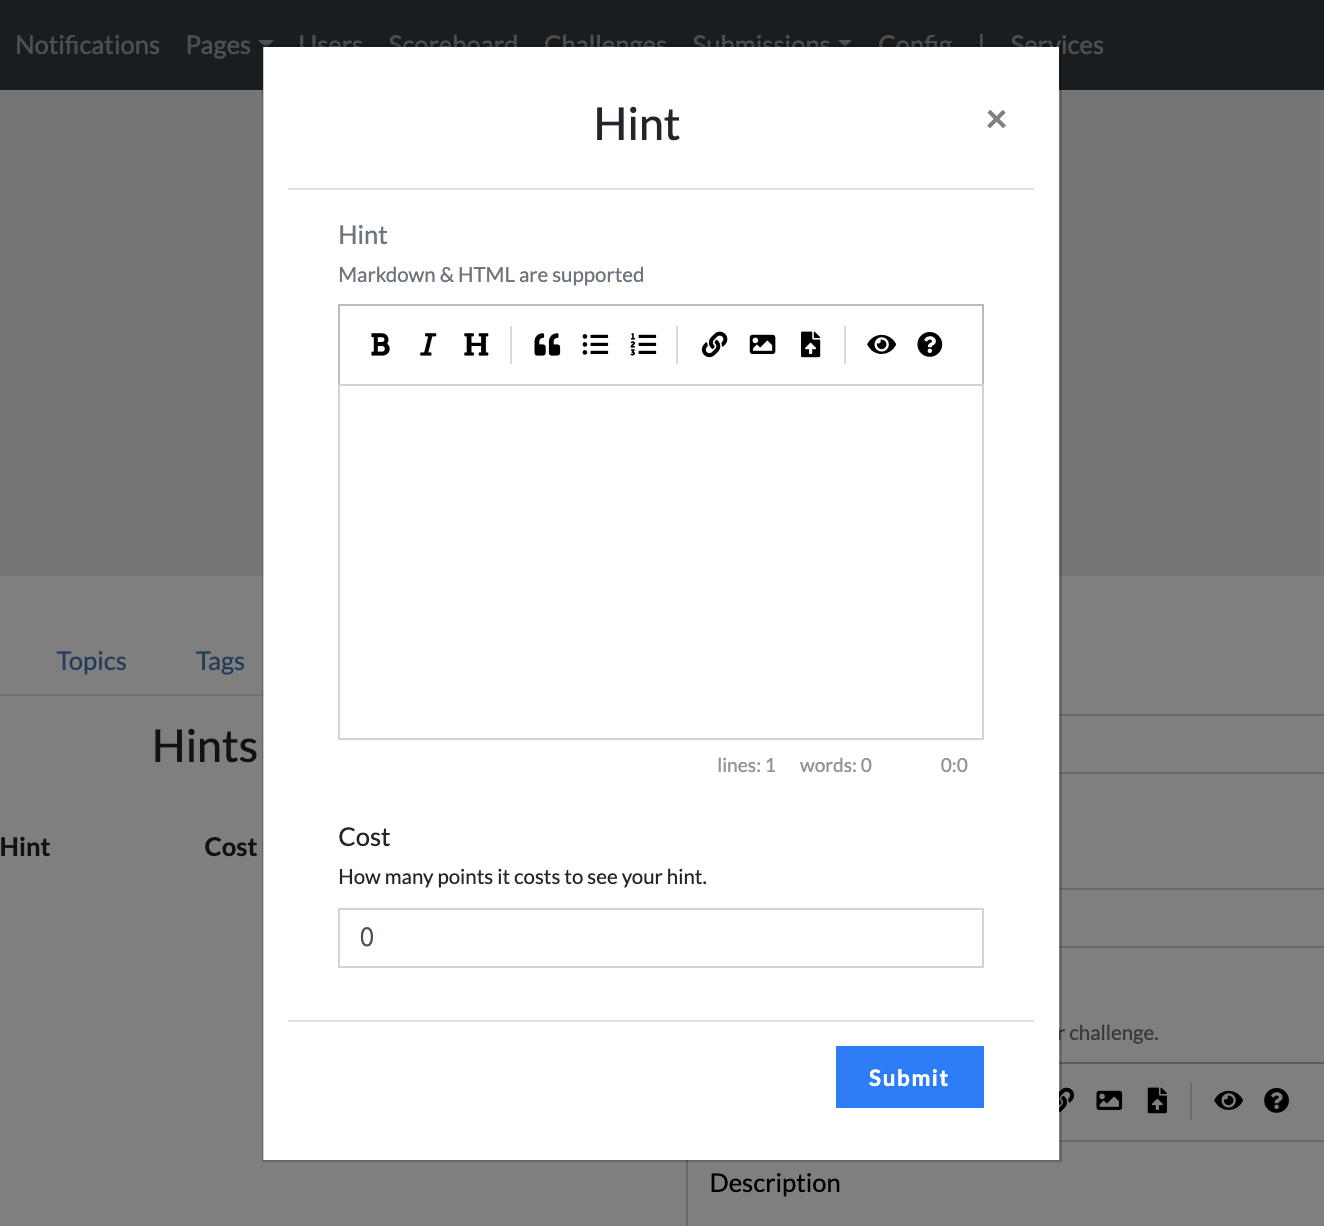Toggle preview in background description editor
Viewport: 1324px width, 1226px height.
(1228, 1101)
